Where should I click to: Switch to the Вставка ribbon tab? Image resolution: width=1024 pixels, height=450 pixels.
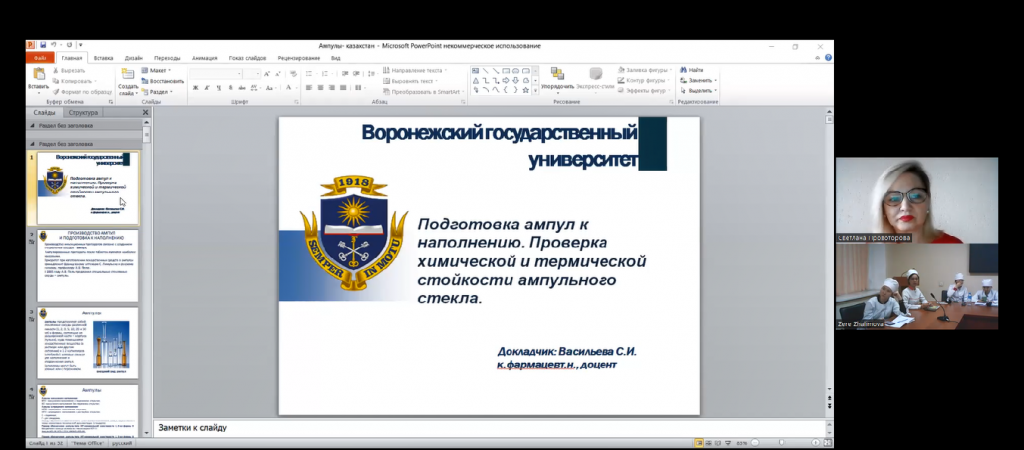103,58
